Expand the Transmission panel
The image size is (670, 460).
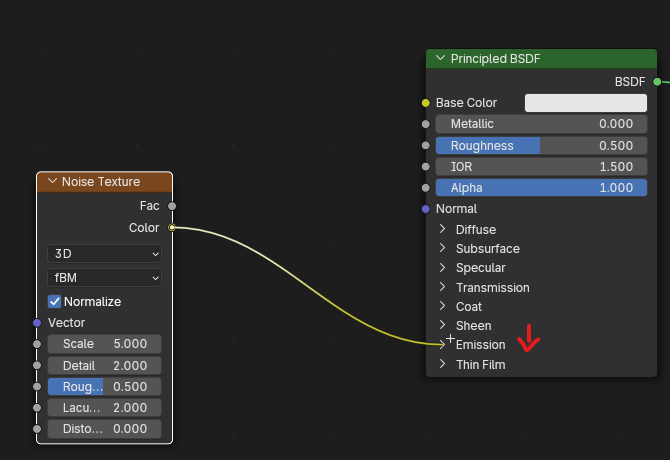pos(442,287)
